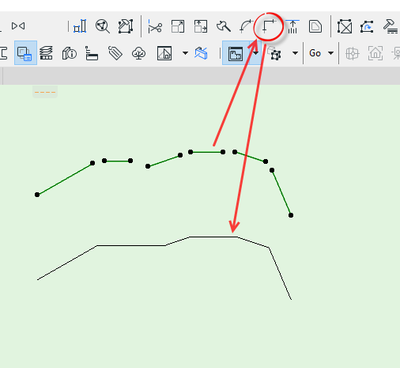Click the dashed orange line-type swatch

(45, 92)
